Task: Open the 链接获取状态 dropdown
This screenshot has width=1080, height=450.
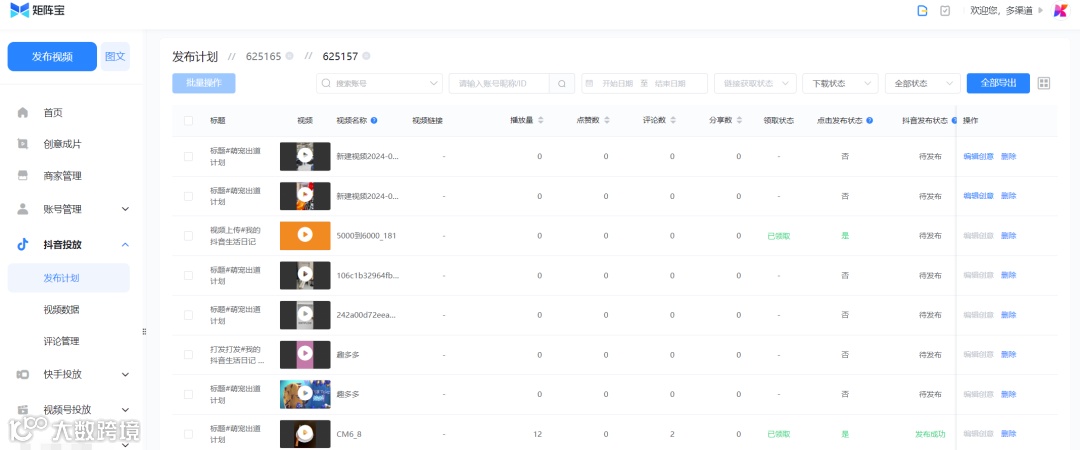Action: coord(756,83)
